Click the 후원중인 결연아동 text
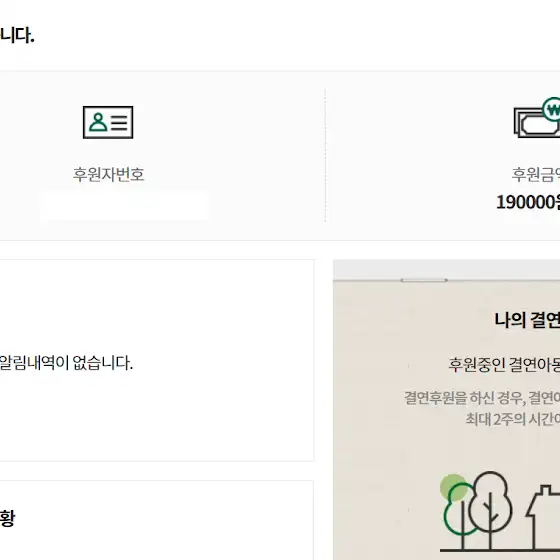This screenshot has width=560, height=560. pos(504,365)
